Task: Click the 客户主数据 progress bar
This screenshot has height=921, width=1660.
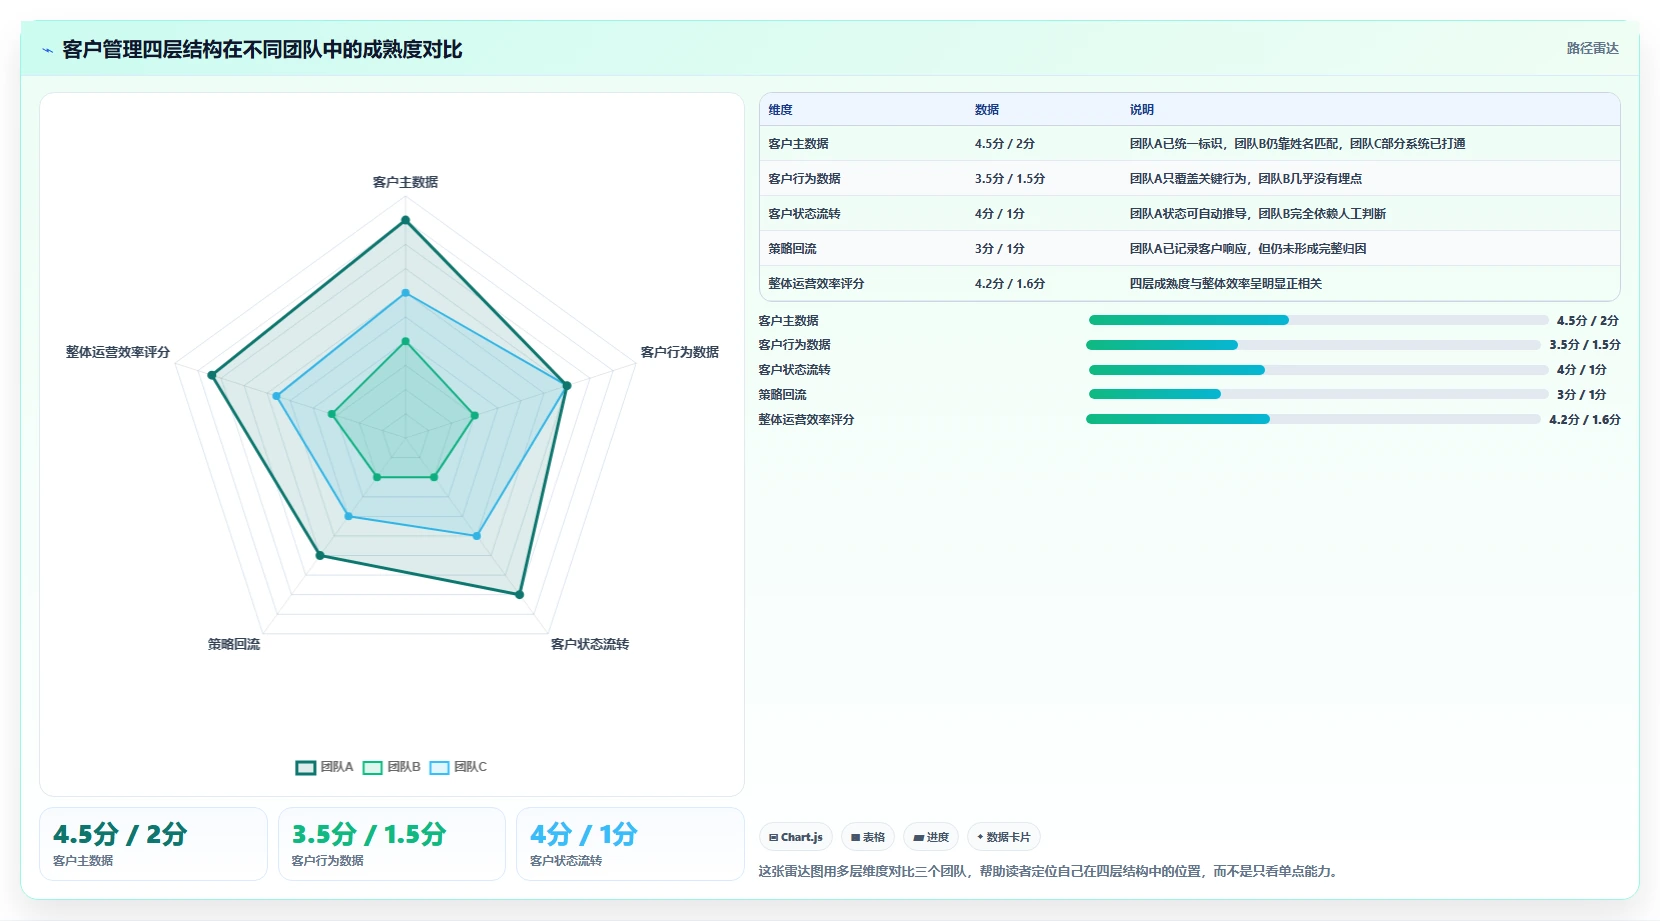Action: (1318, 320)
